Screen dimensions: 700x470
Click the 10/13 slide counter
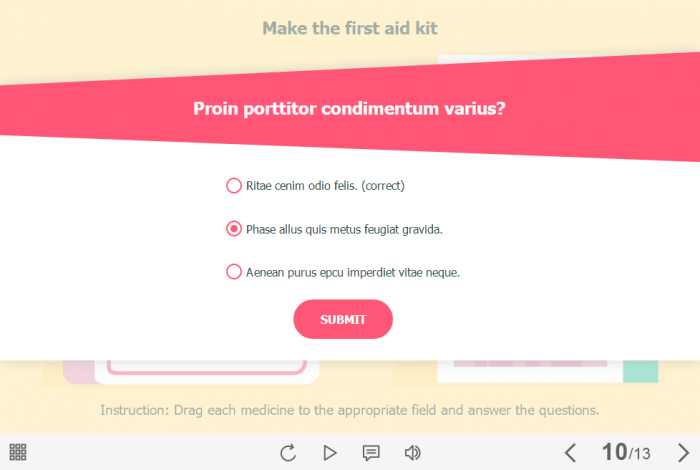[626, 453]
